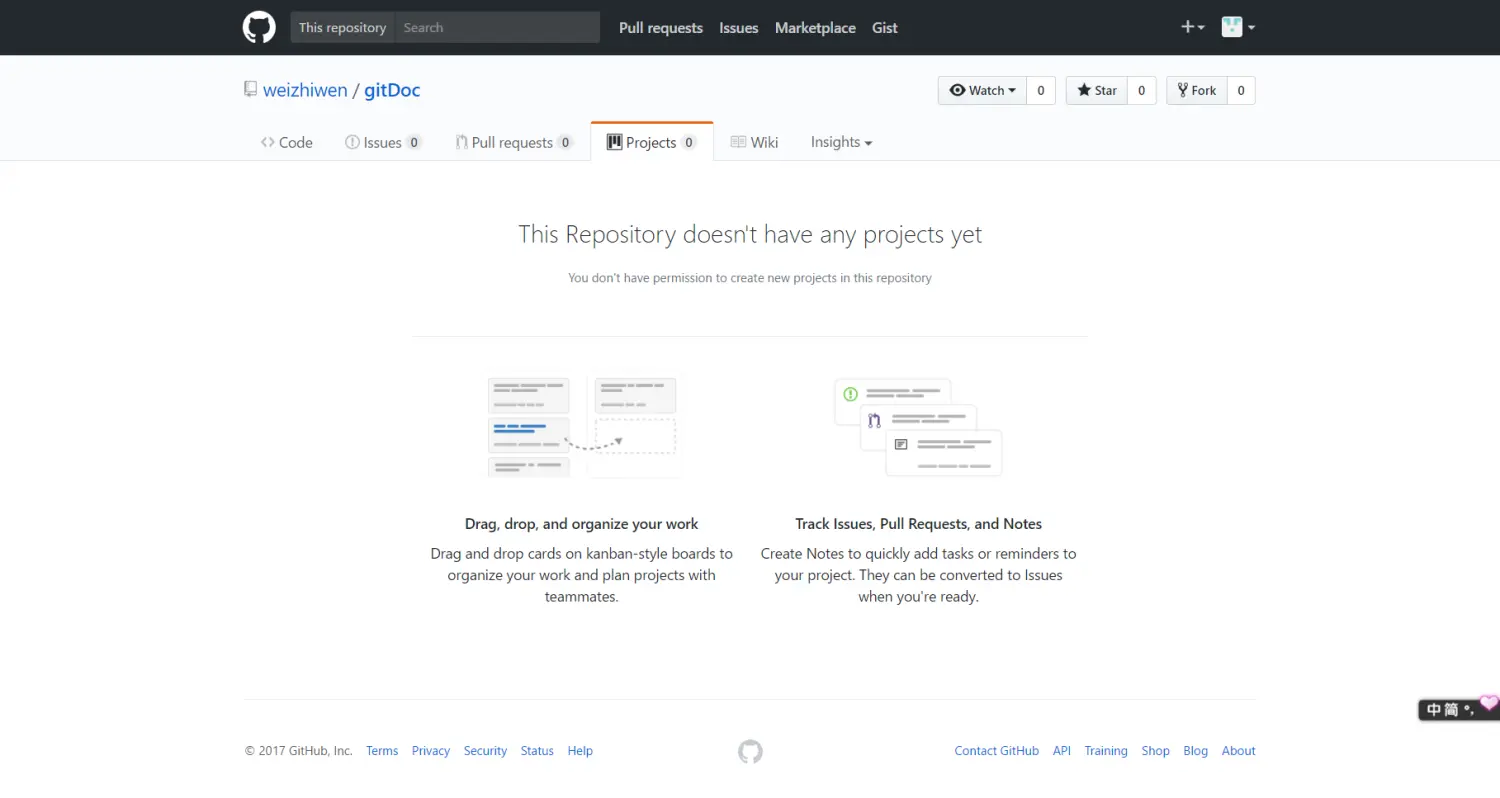
Task: Click the repository book icon beside weizhiwen
Action: point(251,90)
